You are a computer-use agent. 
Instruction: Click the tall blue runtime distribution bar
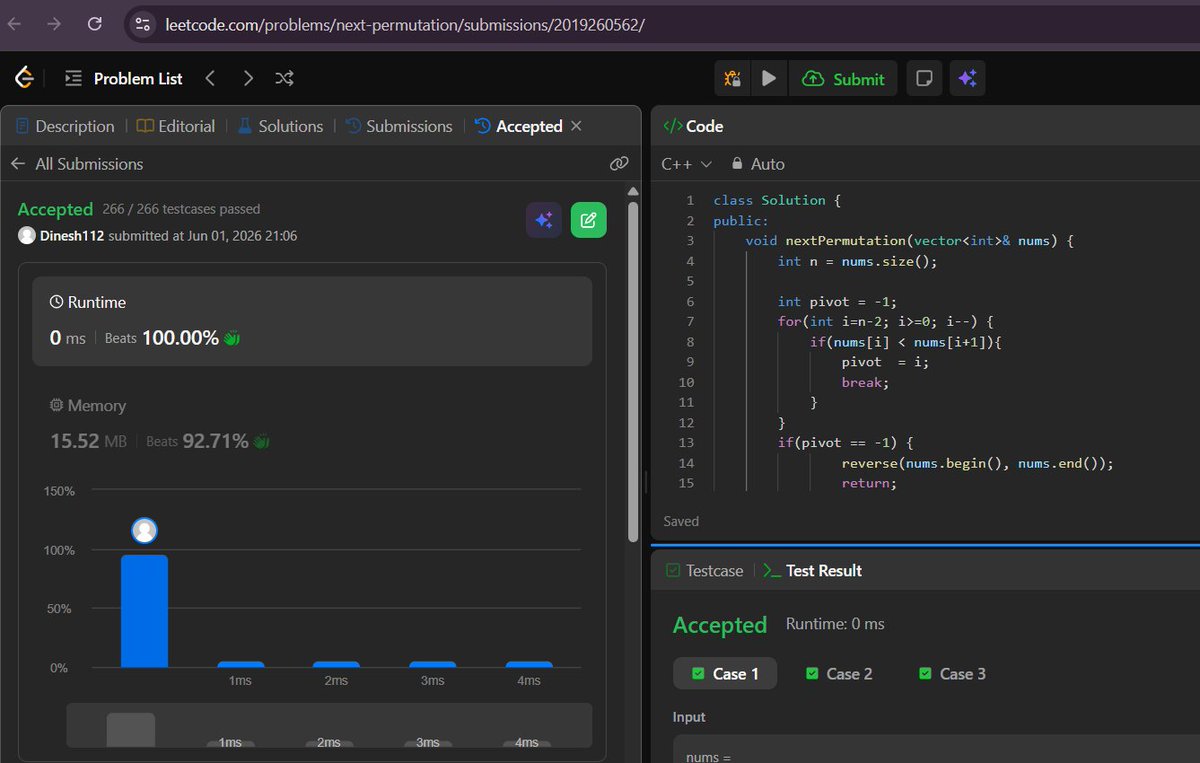coord(144,611)
